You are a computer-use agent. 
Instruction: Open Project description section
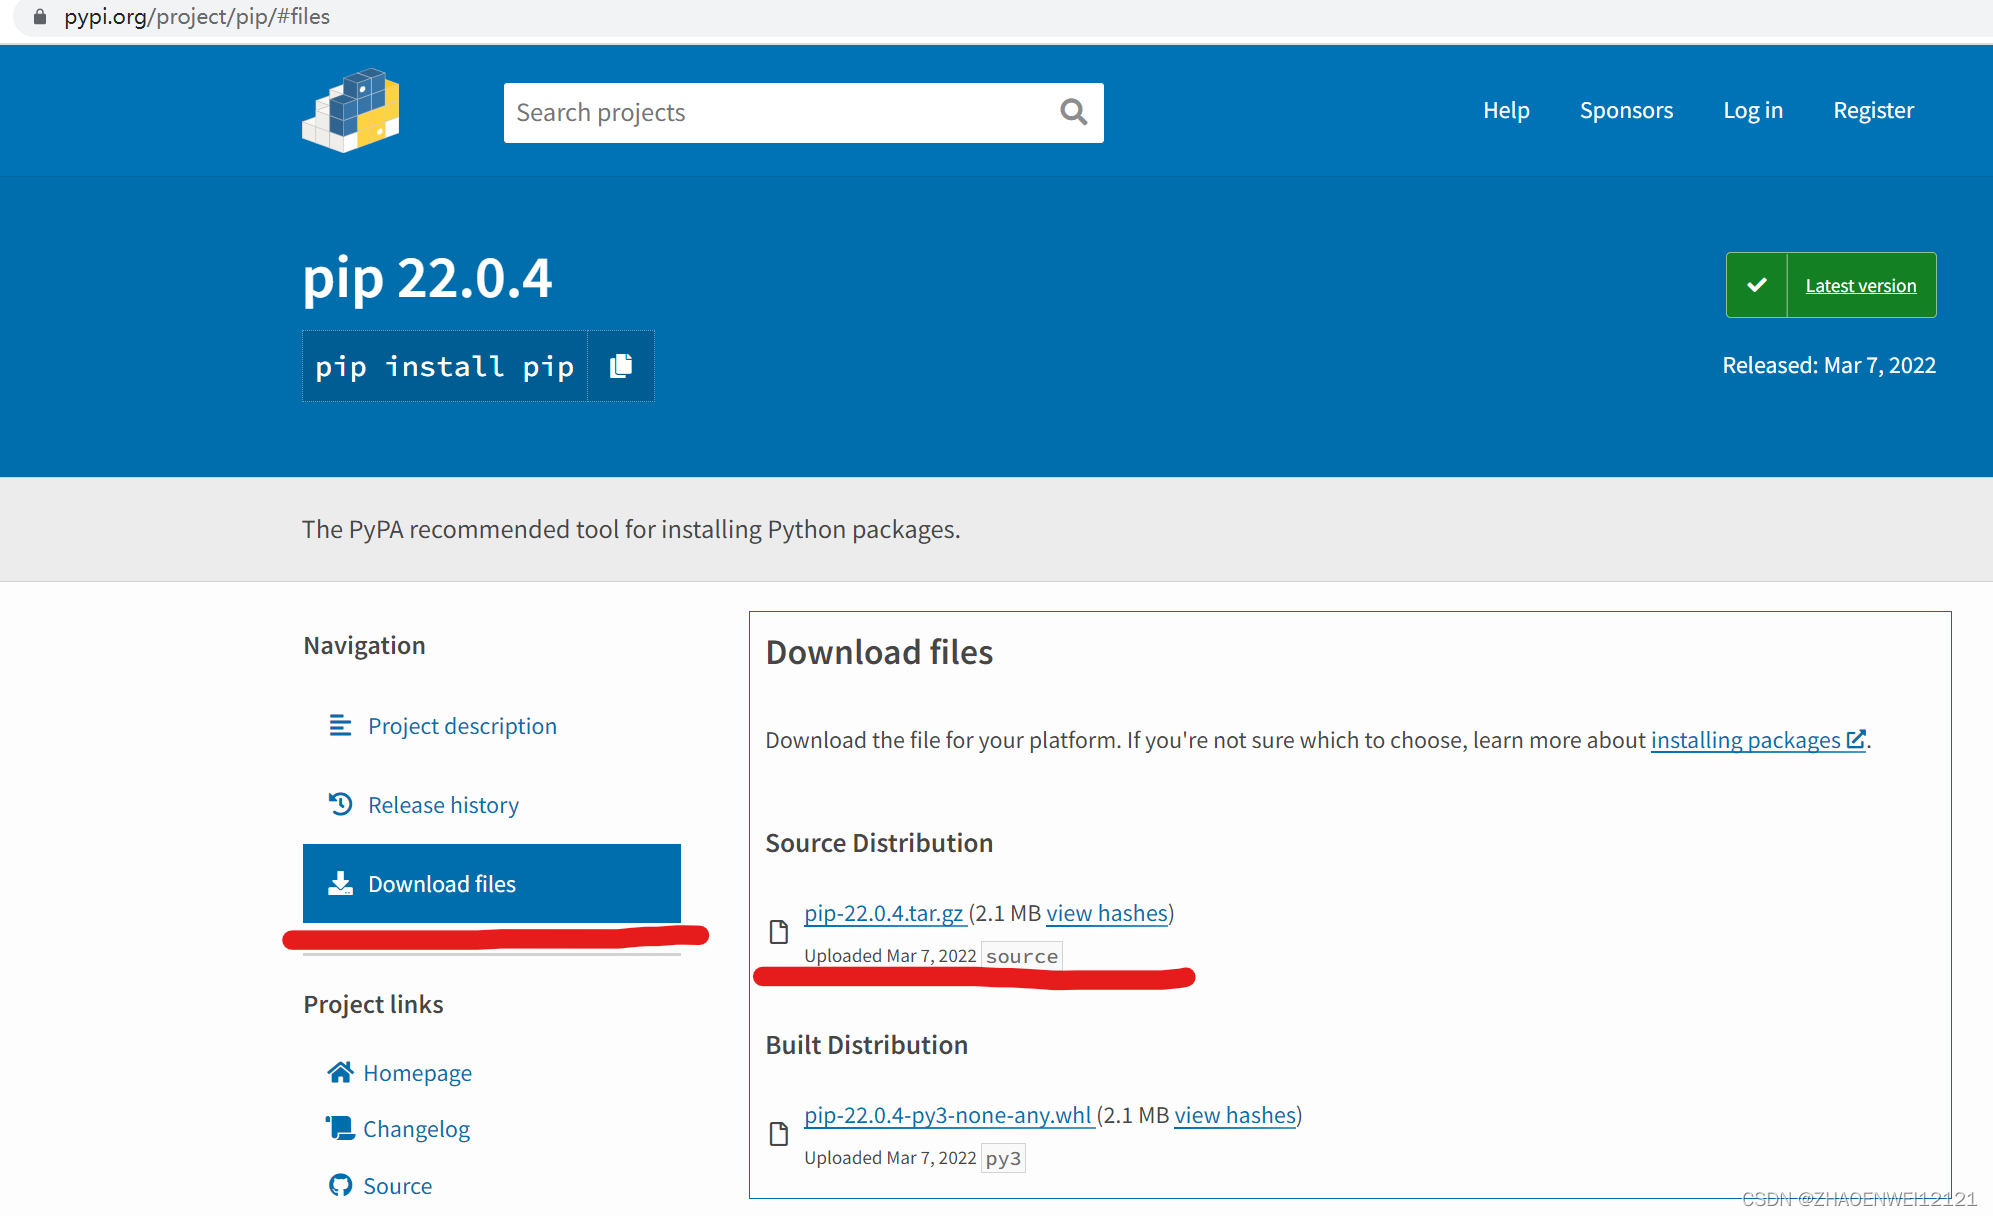pyautogui.click(x=462, y=725)
